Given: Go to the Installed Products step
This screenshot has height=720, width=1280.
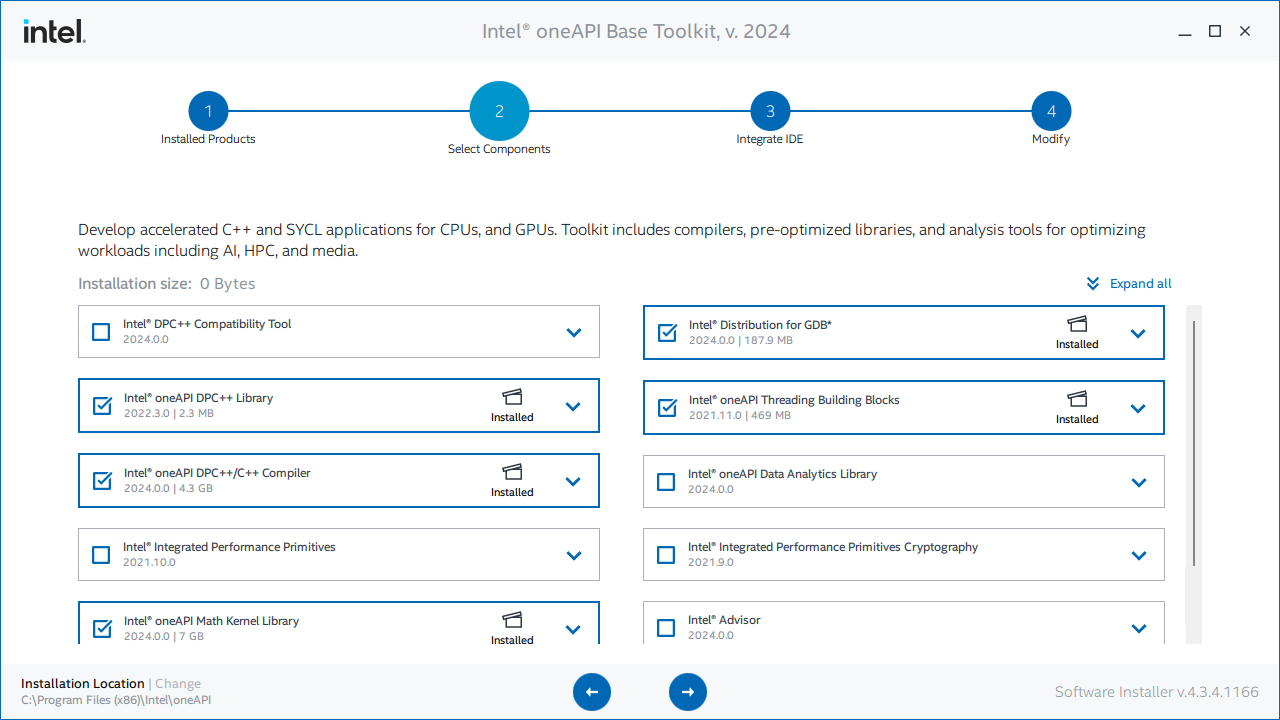Looking at the screenshot, I should (208, 111).
